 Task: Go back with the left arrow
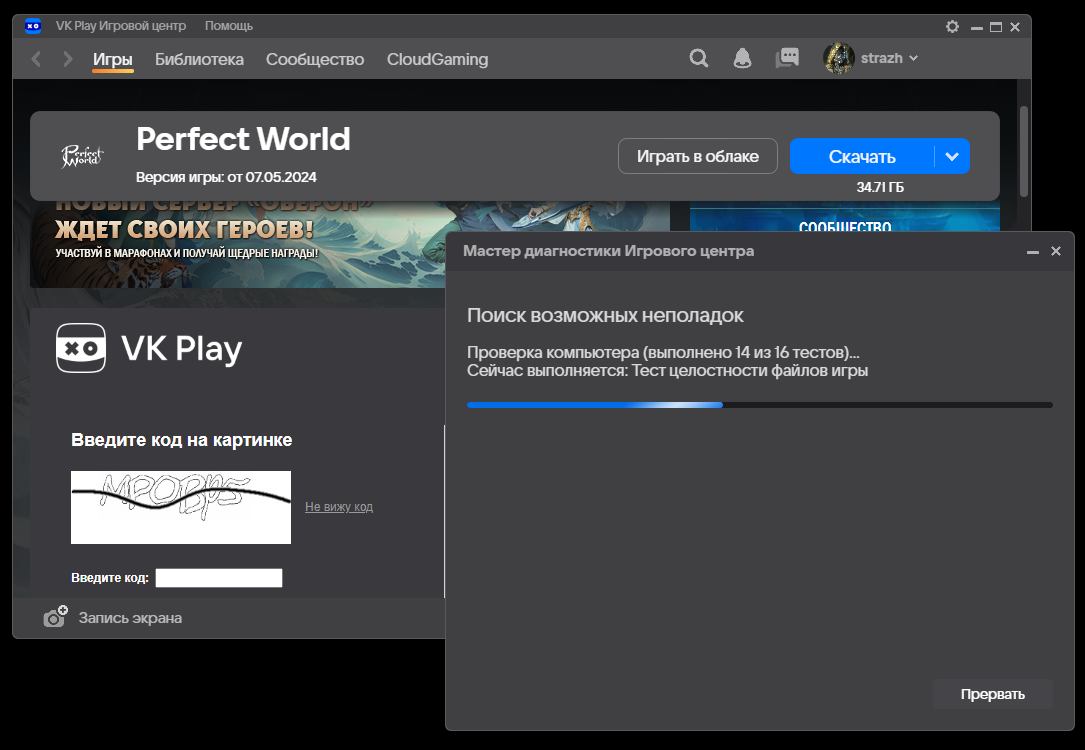(37, 59)
